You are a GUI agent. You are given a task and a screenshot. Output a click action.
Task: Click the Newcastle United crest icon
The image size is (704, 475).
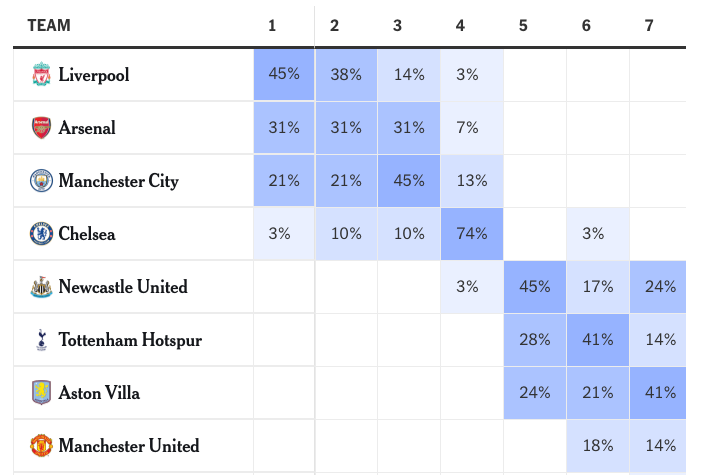tap(40, 287)
